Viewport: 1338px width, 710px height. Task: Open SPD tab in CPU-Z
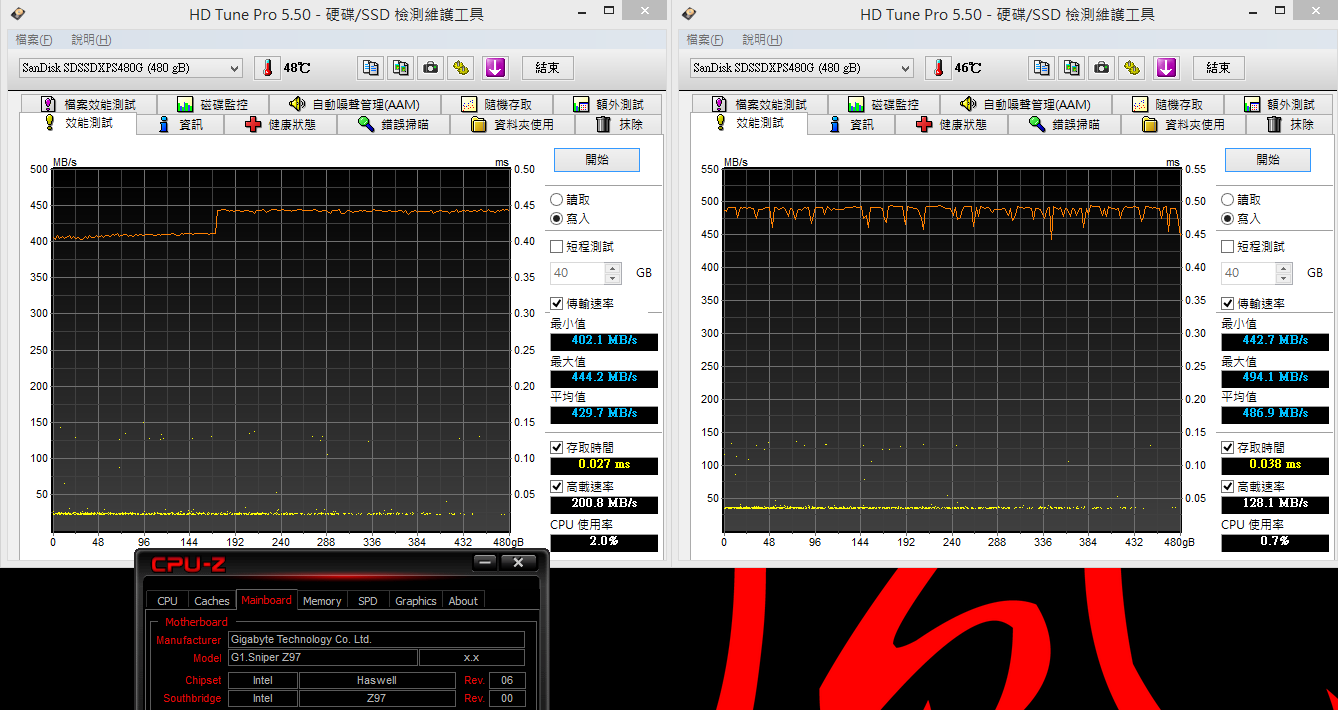(368, 601)
